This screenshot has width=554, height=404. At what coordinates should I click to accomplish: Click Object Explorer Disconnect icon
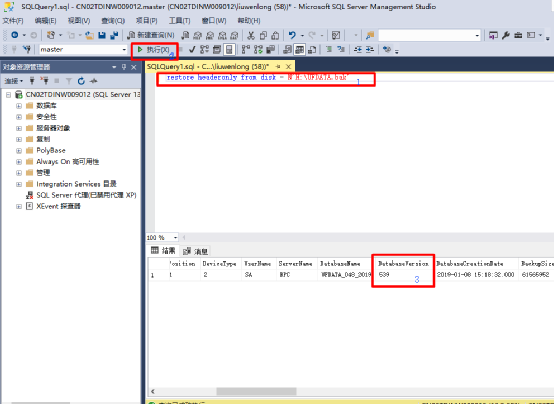coord(44,81)
